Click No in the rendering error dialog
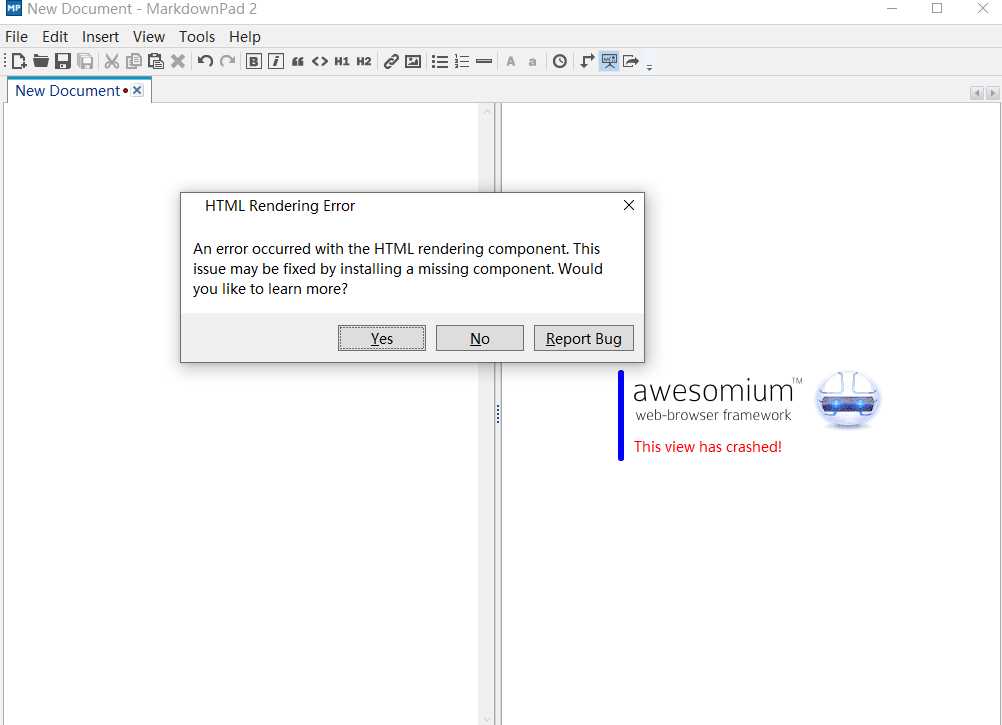The image size is (1002, 725). click(x=480, y=339)
